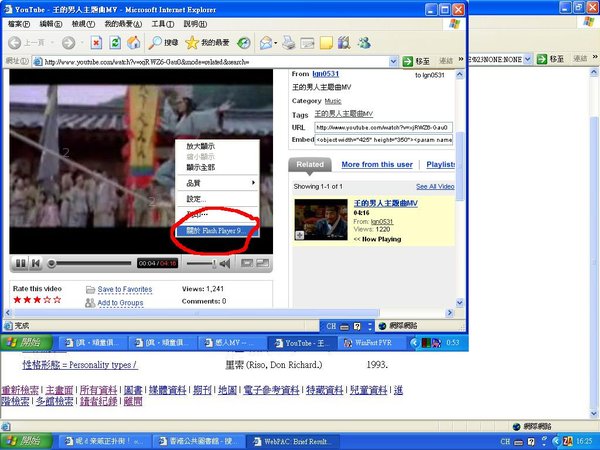Click the Save to Favorites link
The width and height of the screenshot is (600, 450).
[125, 289]
